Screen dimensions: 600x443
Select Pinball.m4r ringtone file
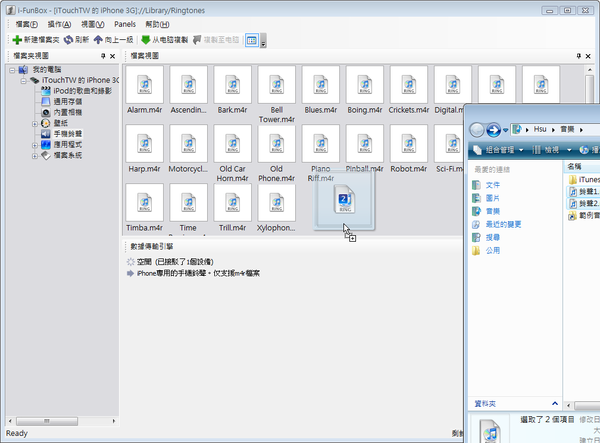pos(365,149)
